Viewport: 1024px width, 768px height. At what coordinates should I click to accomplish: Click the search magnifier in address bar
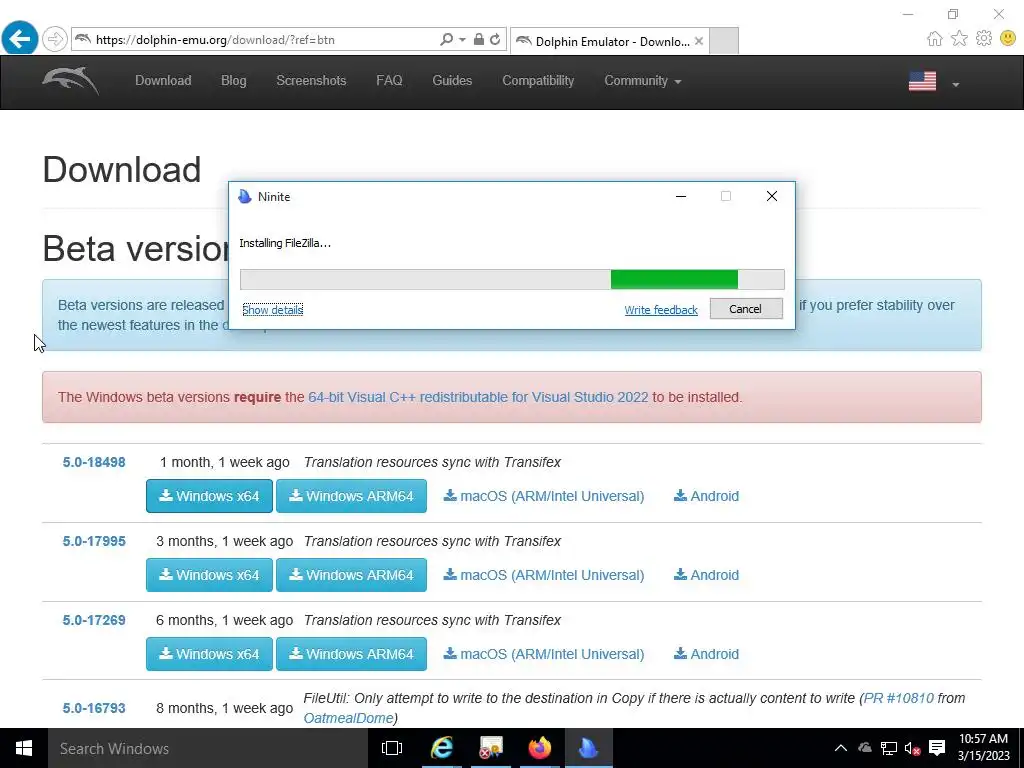[447, 39]
